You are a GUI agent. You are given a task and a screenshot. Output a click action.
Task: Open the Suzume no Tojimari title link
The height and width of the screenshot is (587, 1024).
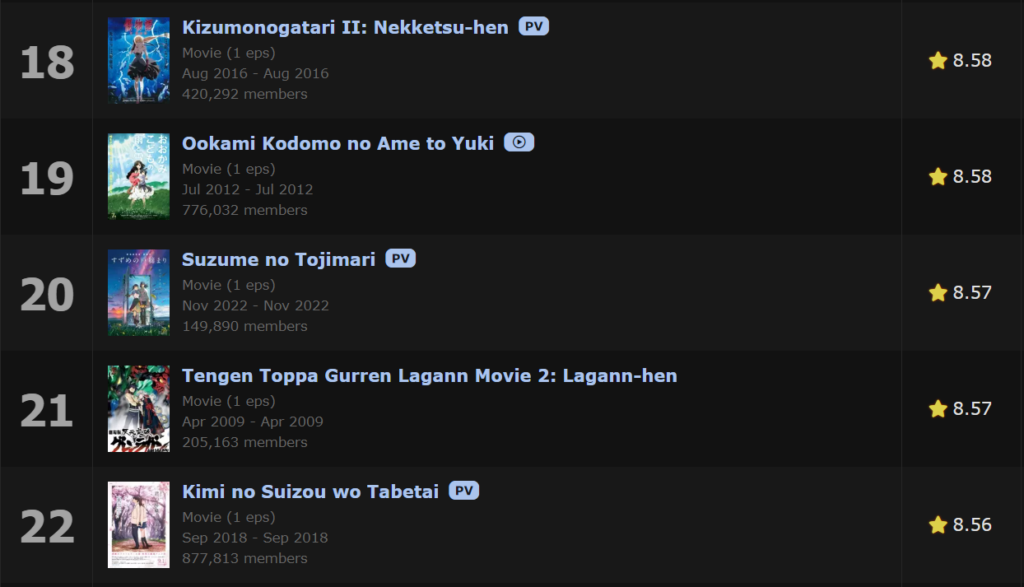click(278, 260)
